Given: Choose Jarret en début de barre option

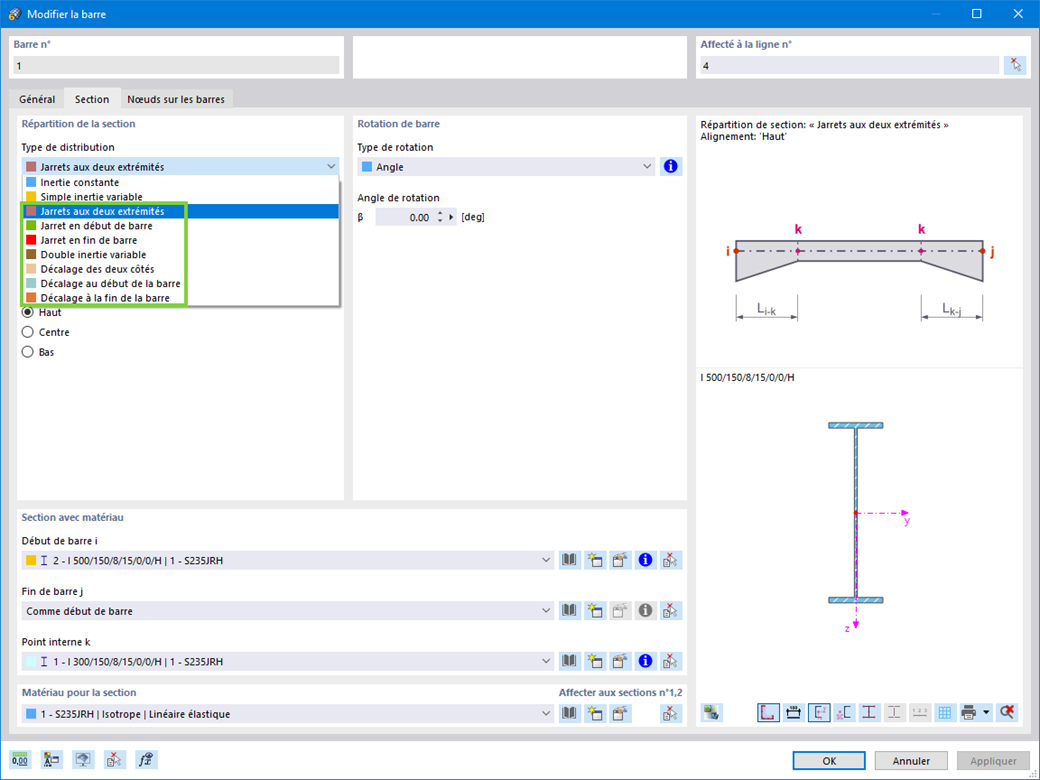Looking at the screenshot, I should point(180,226).
